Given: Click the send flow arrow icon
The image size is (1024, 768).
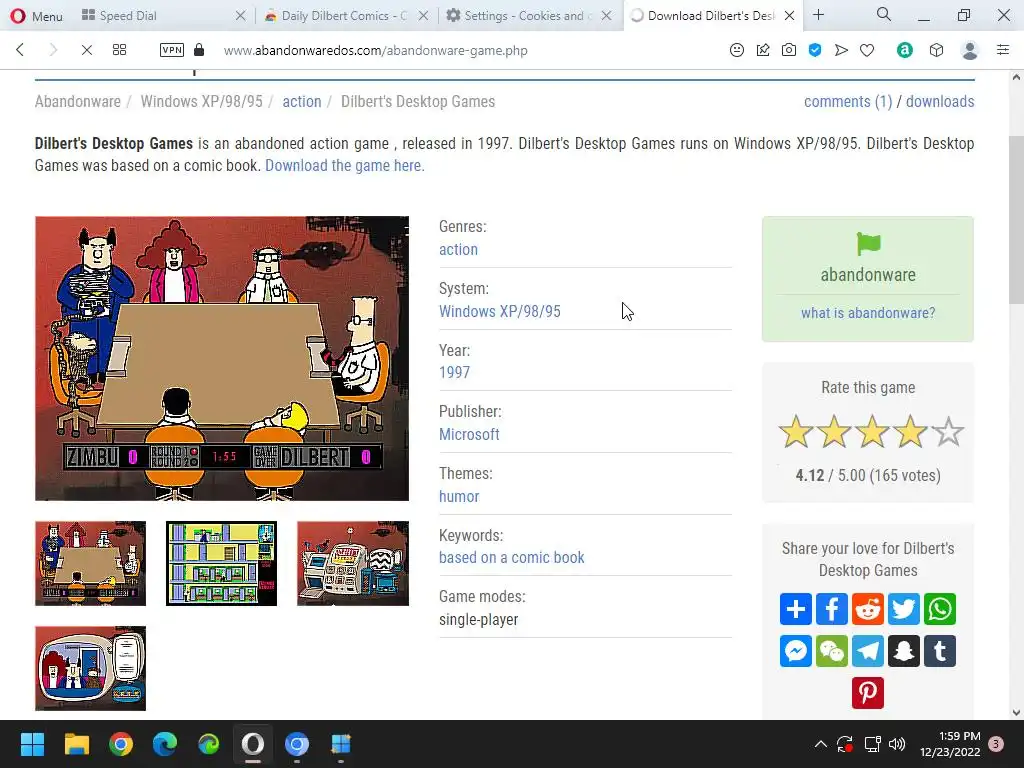Looking at the screenshot, I should coord(841,50).
